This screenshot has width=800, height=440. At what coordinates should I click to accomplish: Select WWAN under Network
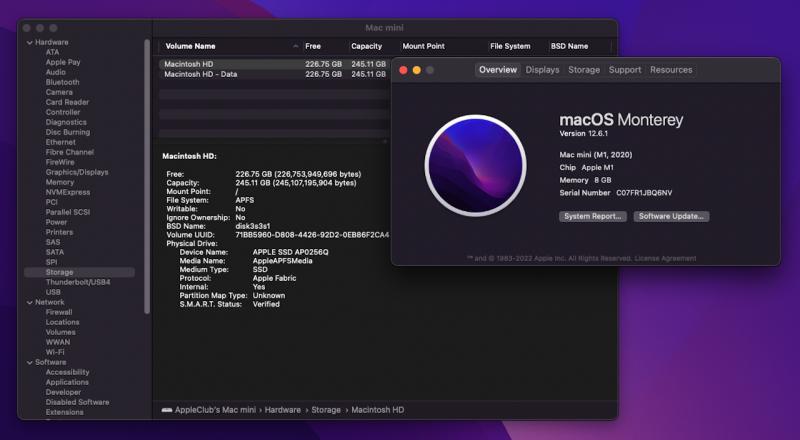58,342
